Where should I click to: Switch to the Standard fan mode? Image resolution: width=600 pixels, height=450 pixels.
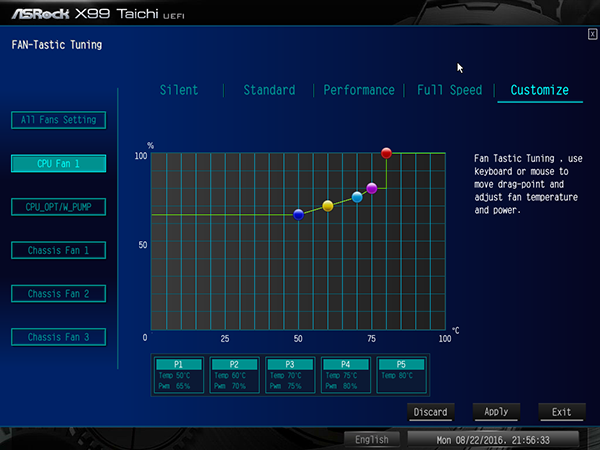click(269, 90)
